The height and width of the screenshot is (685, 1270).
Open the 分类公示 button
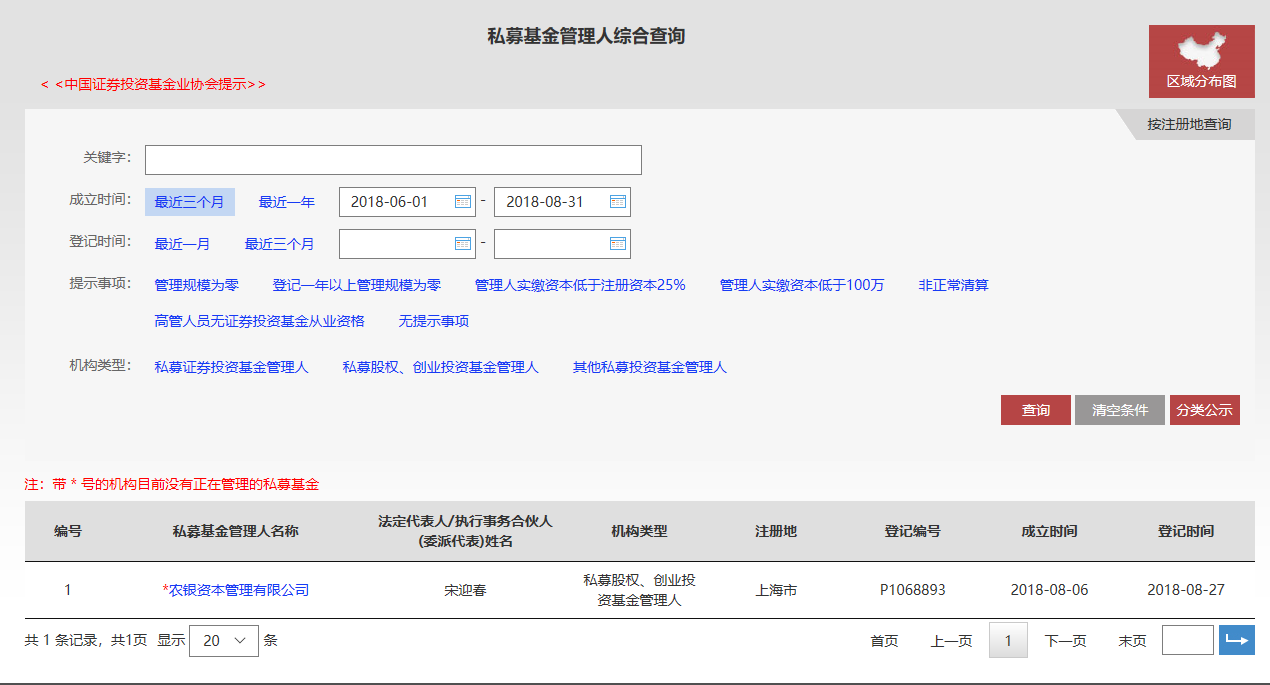[x=1204, y=410]
